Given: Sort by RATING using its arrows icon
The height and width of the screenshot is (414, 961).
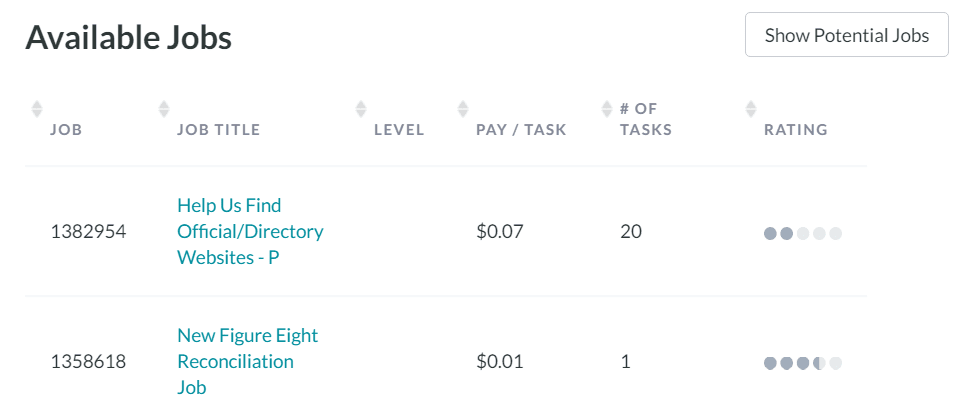Looking at the screenshot, I should coord(751,109).
